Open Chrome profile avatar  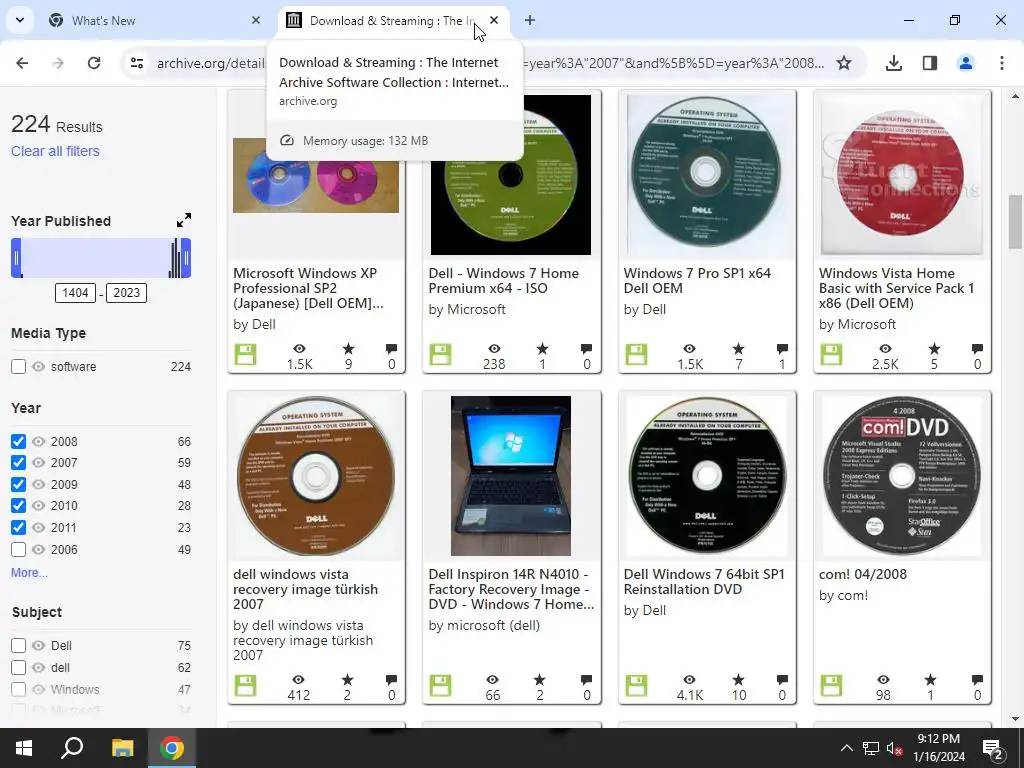tap(966, 63)
